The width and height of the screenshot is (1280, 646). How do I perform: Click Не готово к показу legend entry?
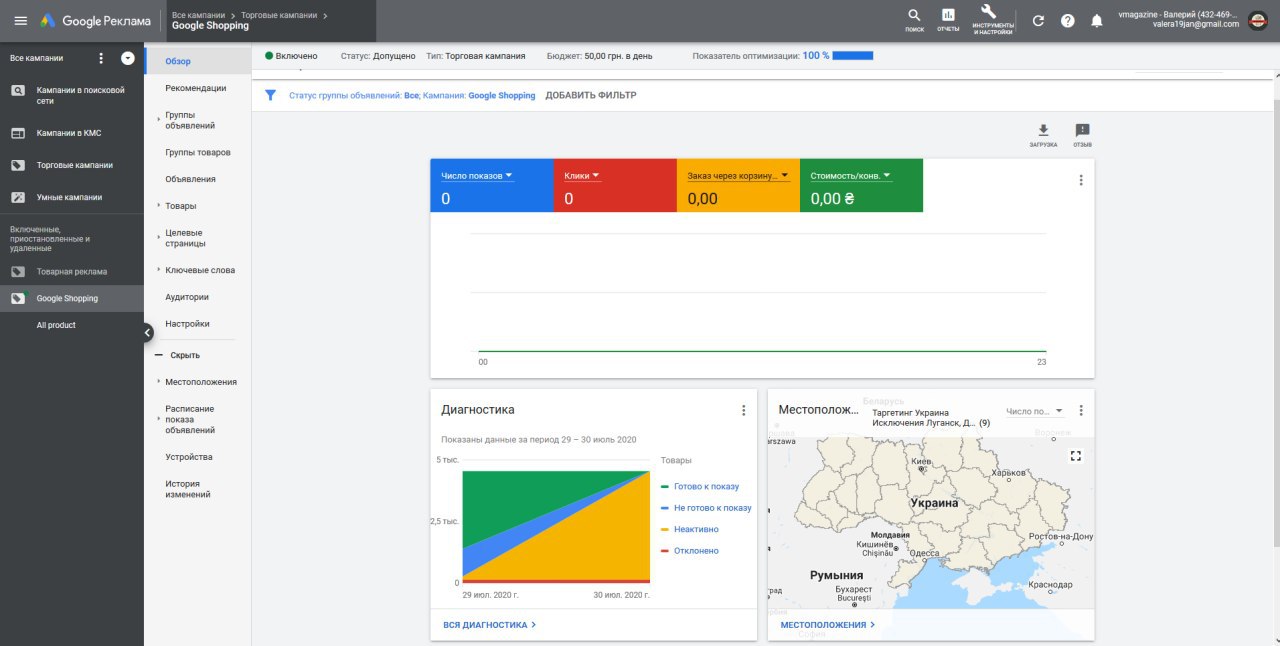(x=712, y=508)
